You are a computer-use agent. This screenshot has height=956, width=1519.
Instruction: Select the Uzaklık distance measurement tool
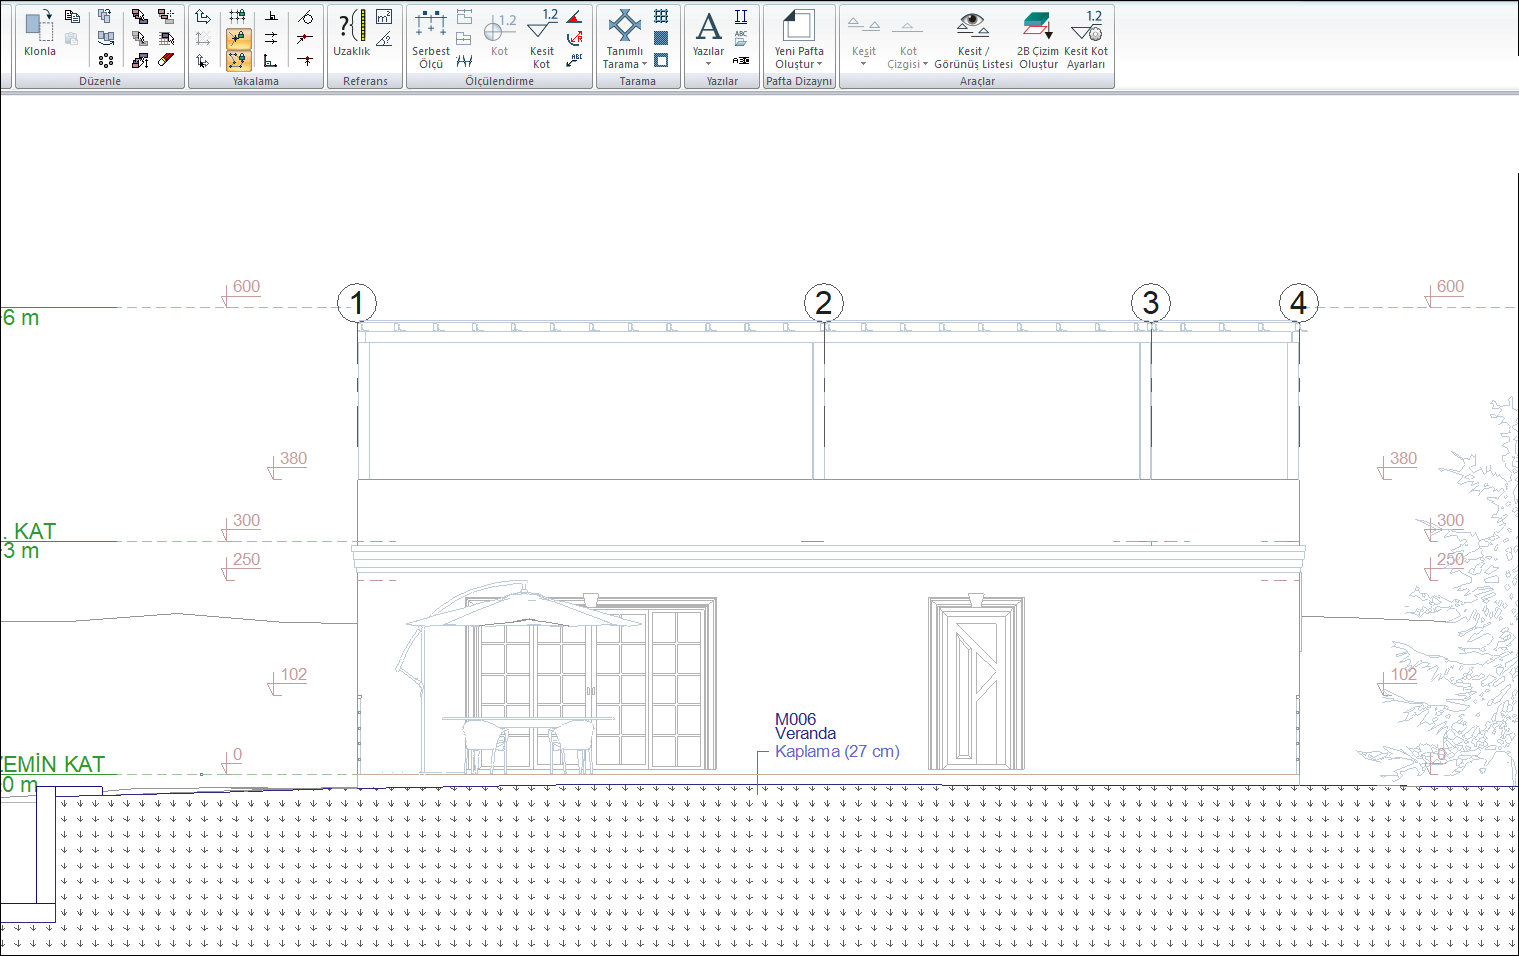pos(351,33)
